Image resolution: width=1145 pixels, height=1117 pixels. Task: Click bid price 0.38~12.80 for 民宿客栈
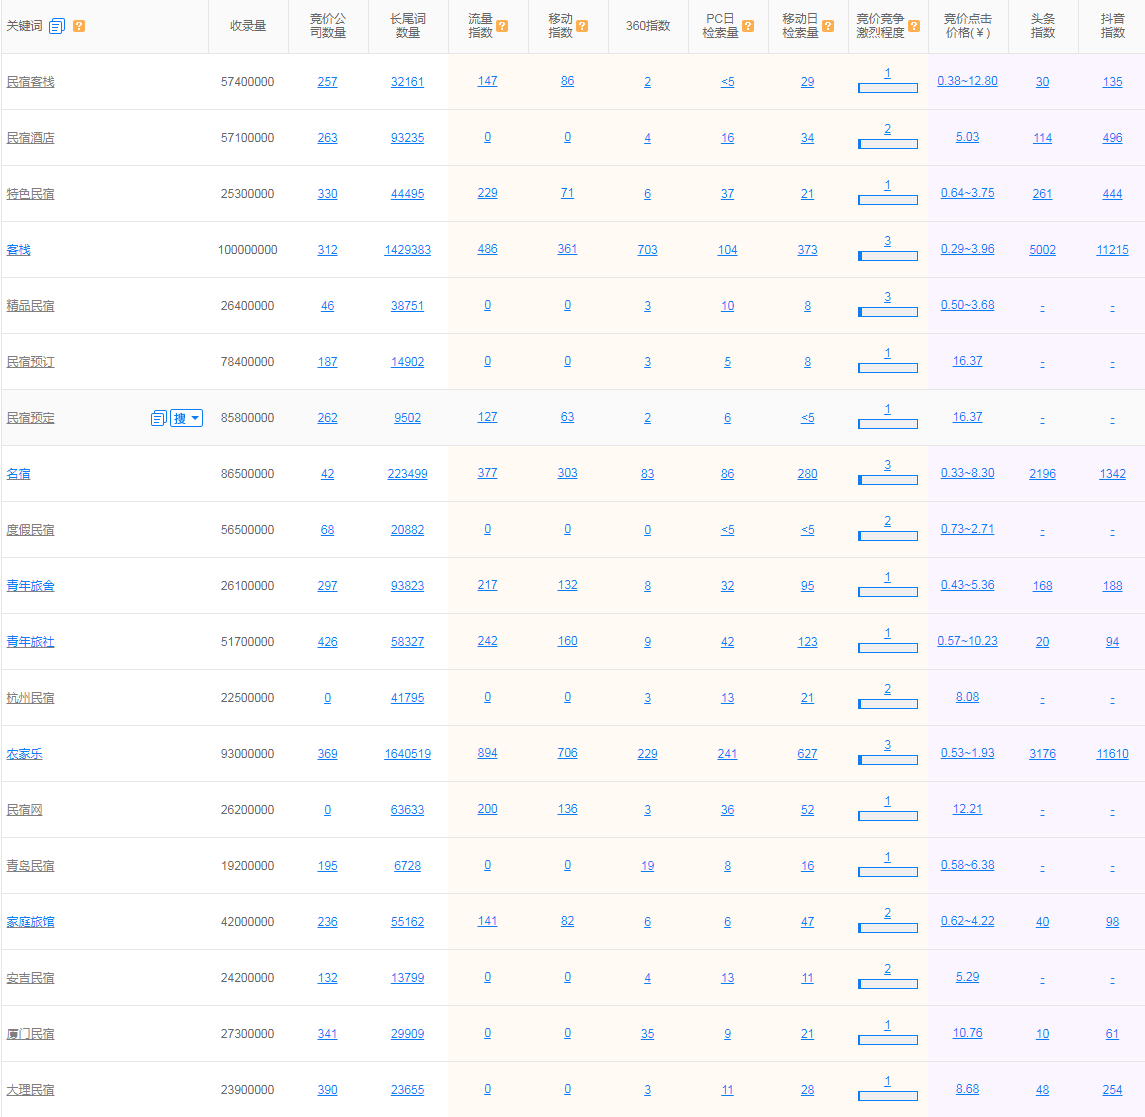(x=968, y=81)
